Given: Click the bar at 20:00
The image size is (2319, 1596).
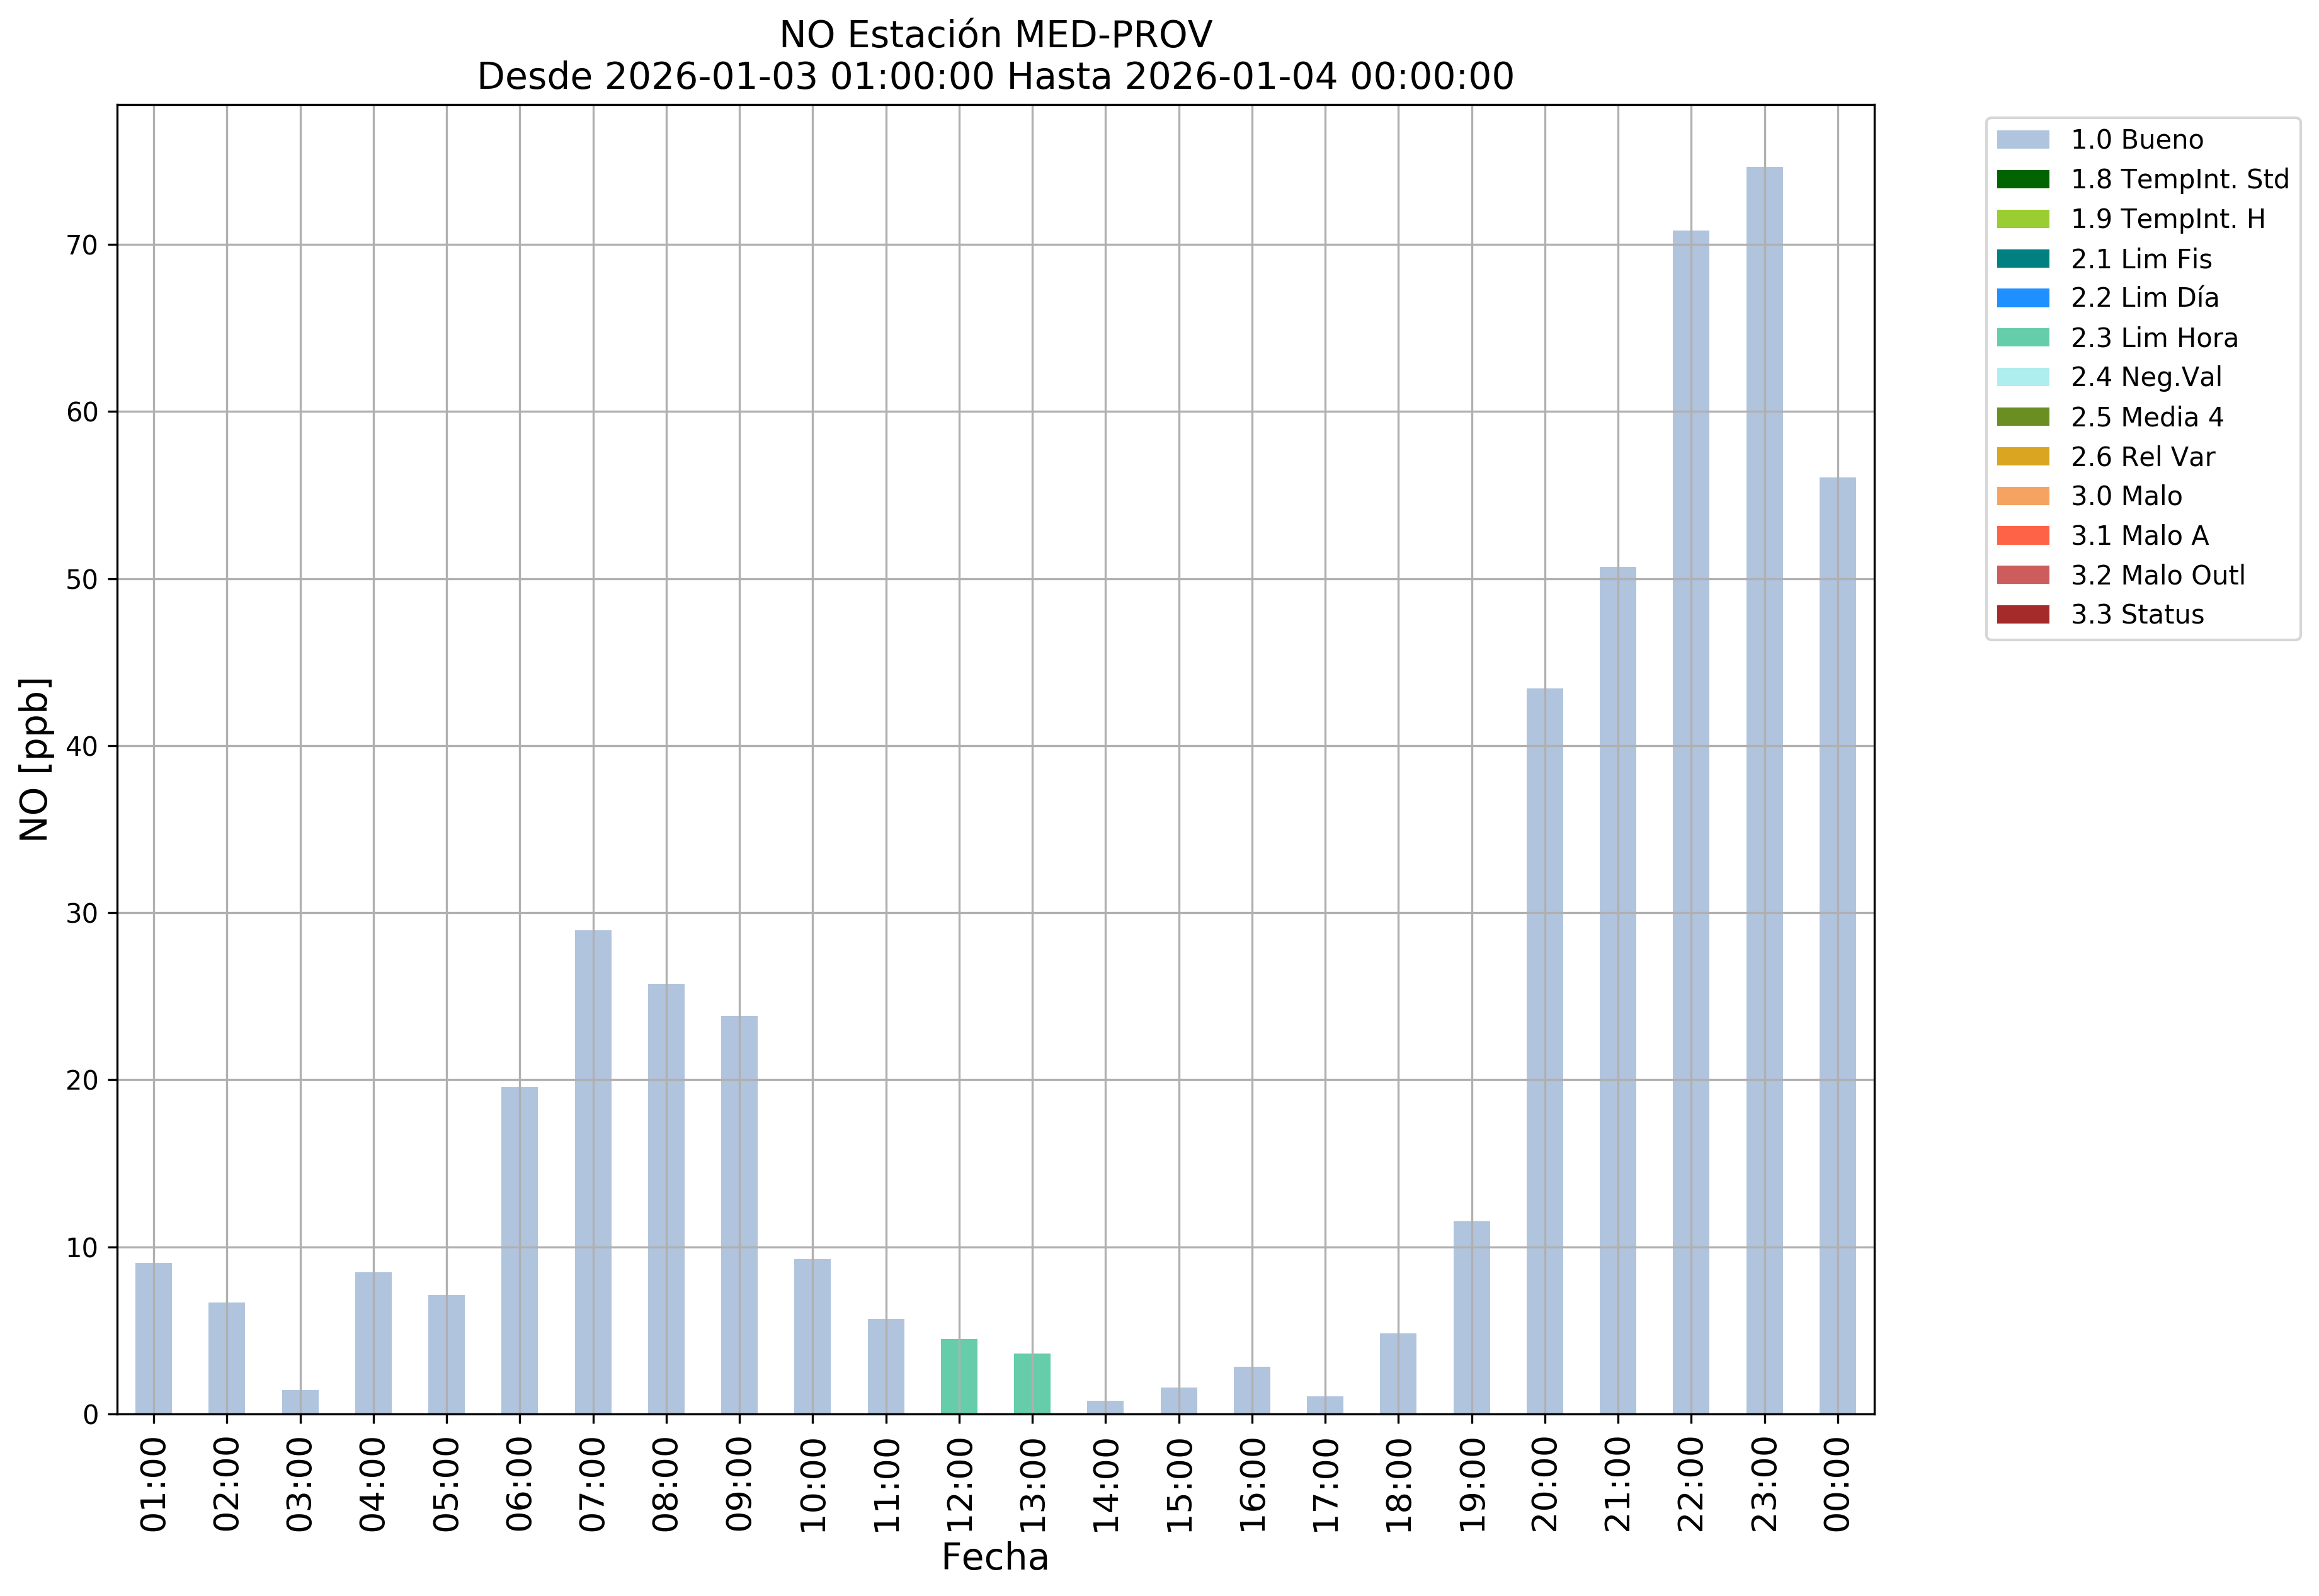Looking at the screenshot, I should coord(1545,1050).
